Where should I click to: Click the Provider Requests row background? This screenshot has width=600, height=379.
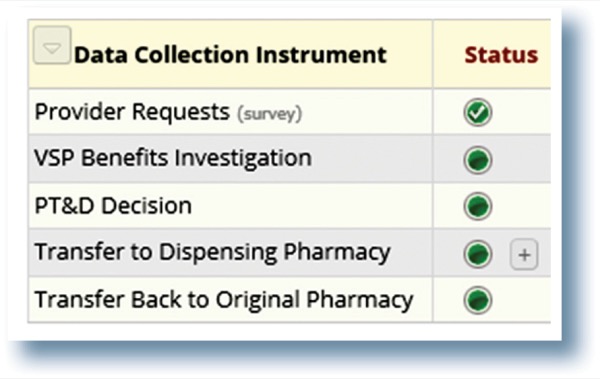[290, 112]
